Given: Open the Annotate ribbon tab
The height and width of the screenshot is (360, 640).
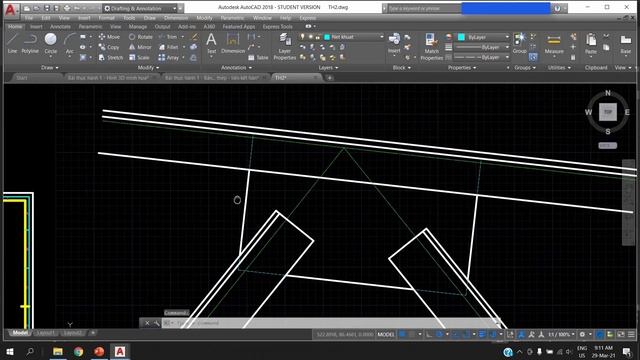Looking at the screenshot, I should point(60,27).
